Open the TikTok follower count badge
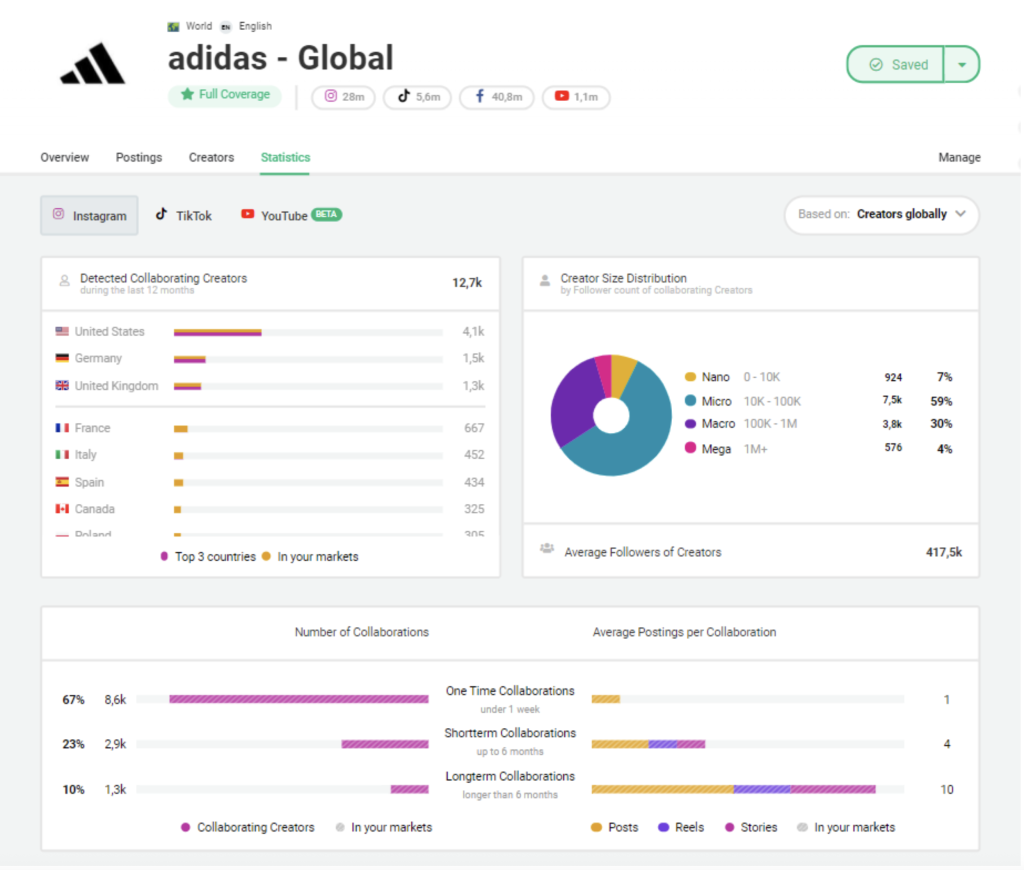The width and height of the screenshot is (1024, 870). click(417, 97)
